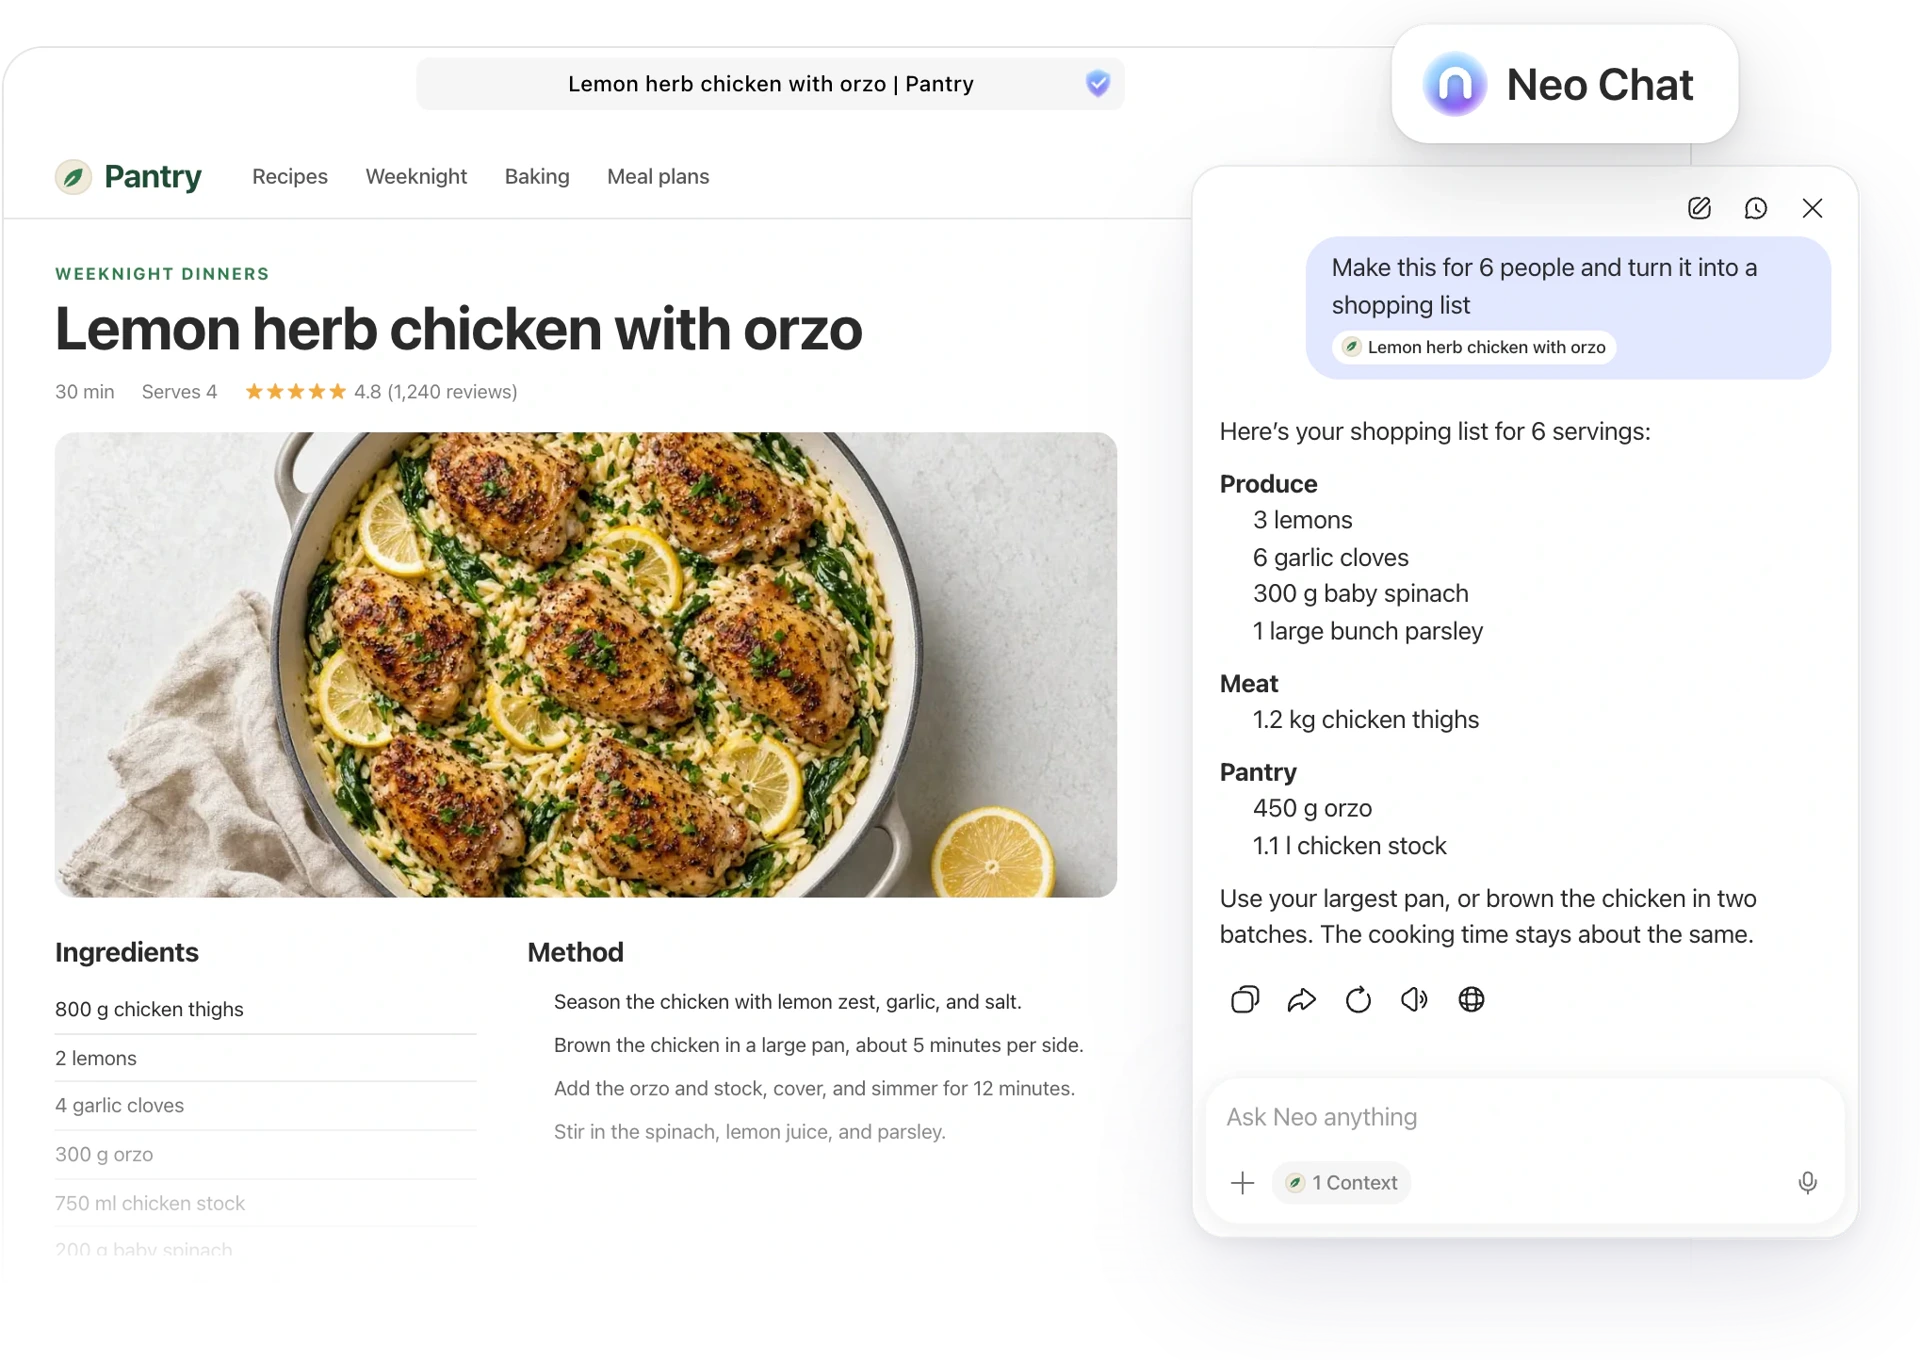
Task: Open the 1 Context chip
Action: (x=1342, y=1183)
